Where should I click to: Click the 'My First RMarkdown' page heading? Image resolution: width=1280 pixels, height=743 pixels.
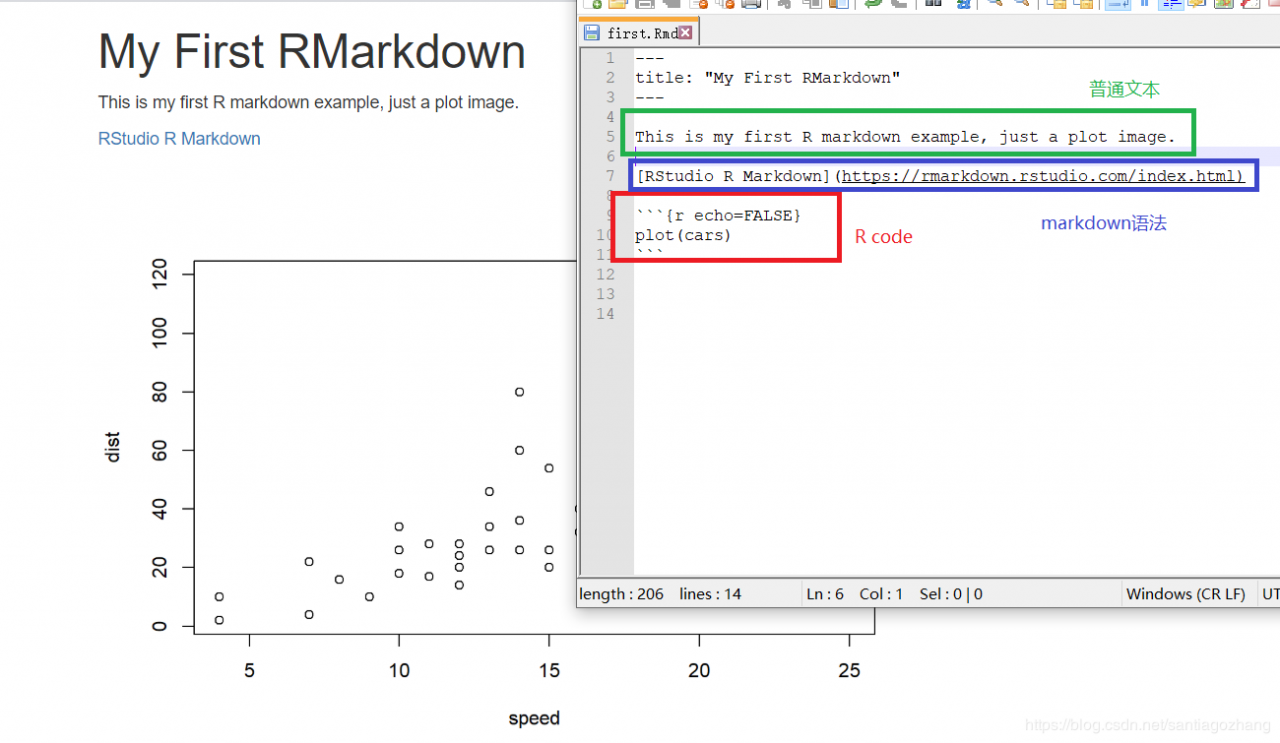point(311,52)
